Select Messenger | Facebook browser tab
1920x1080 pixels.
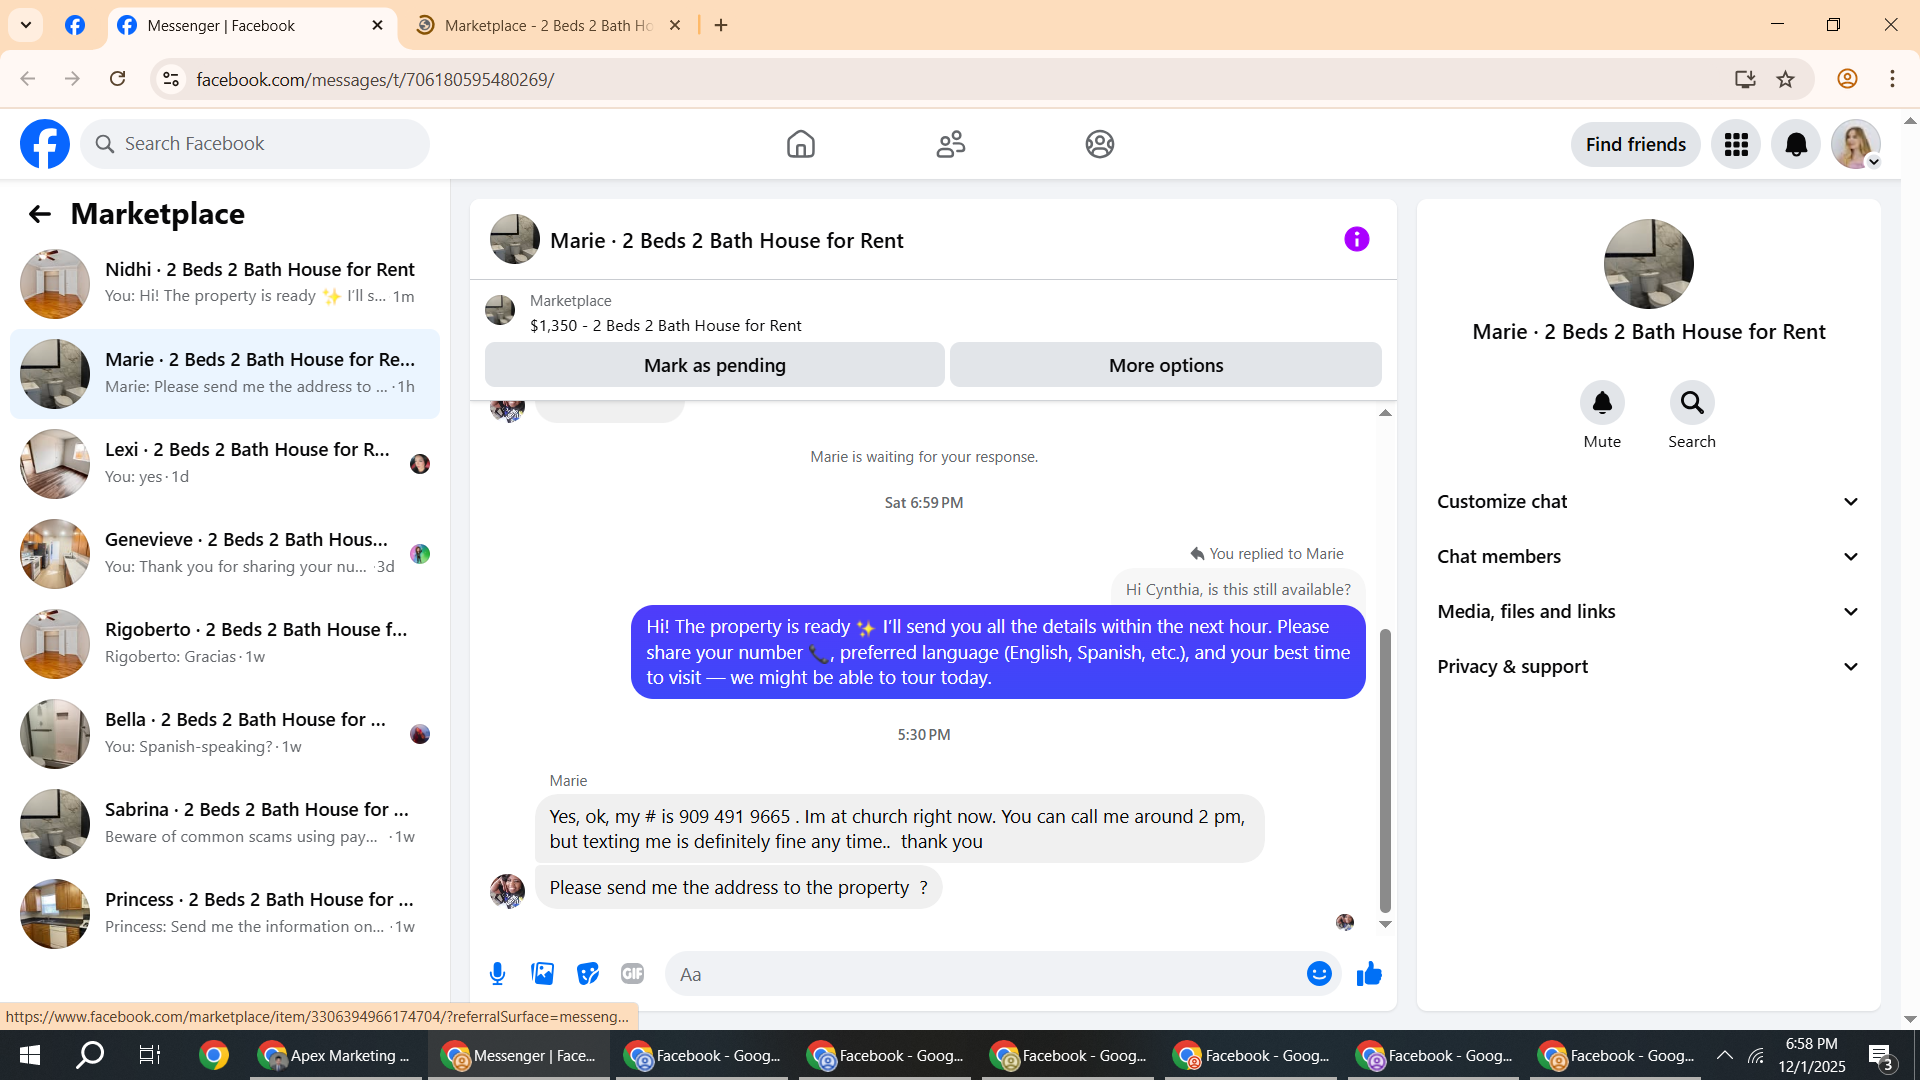(250, 26)
